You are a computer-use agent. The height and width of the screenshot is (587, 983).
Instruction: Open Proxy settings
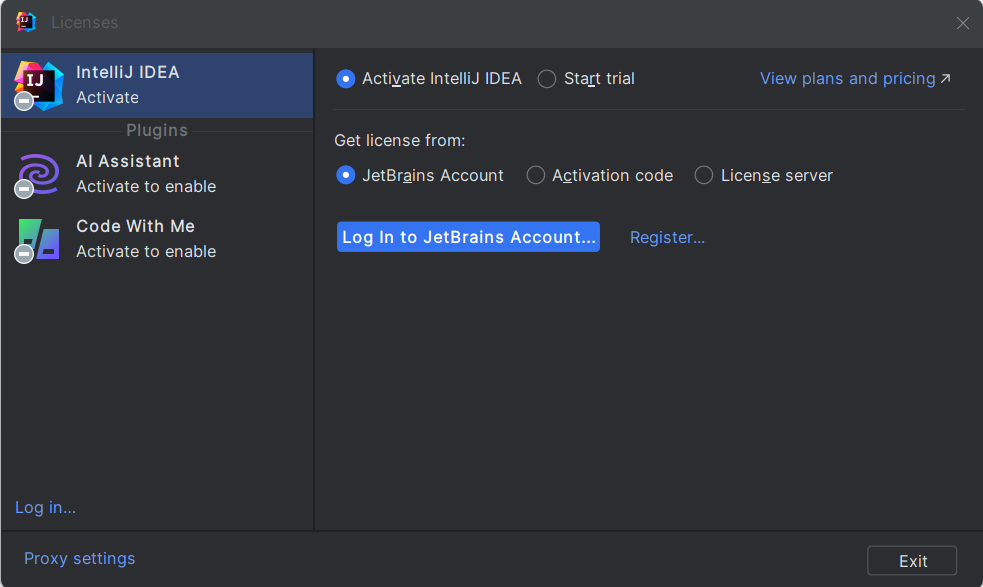pyautogui.click(x=79, y=558)
